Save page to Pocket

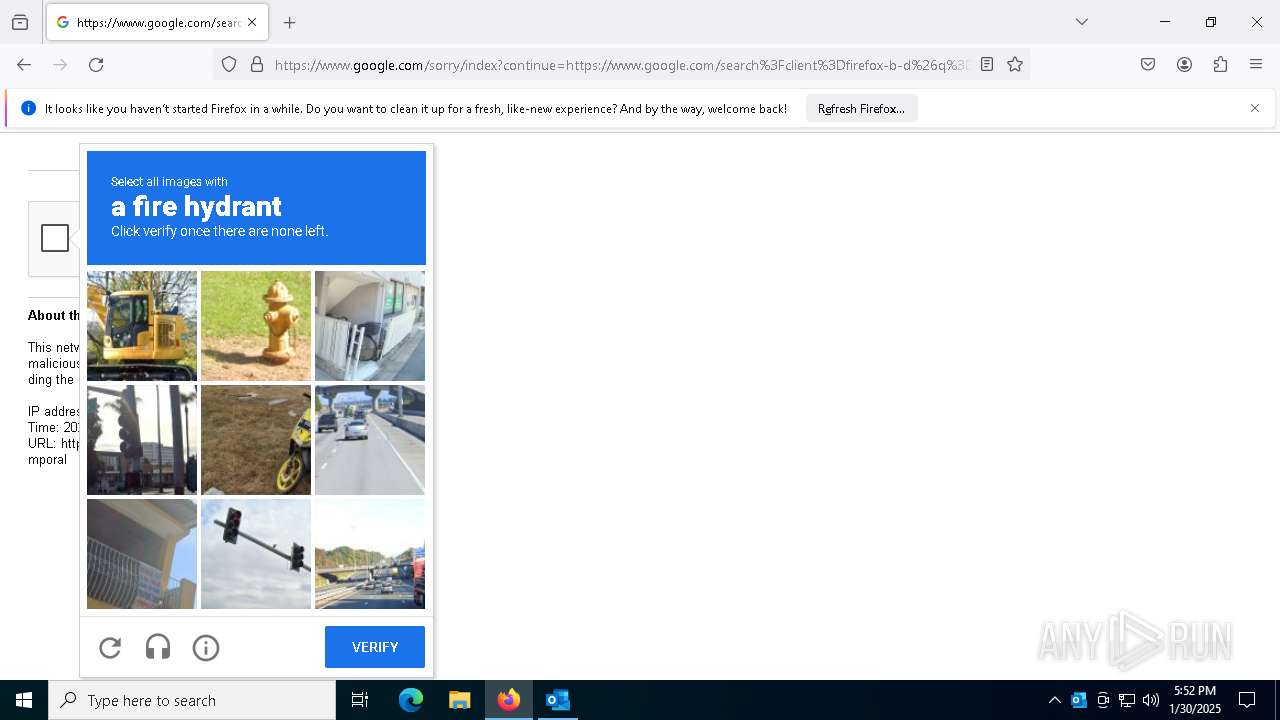tap(1148, 65)
